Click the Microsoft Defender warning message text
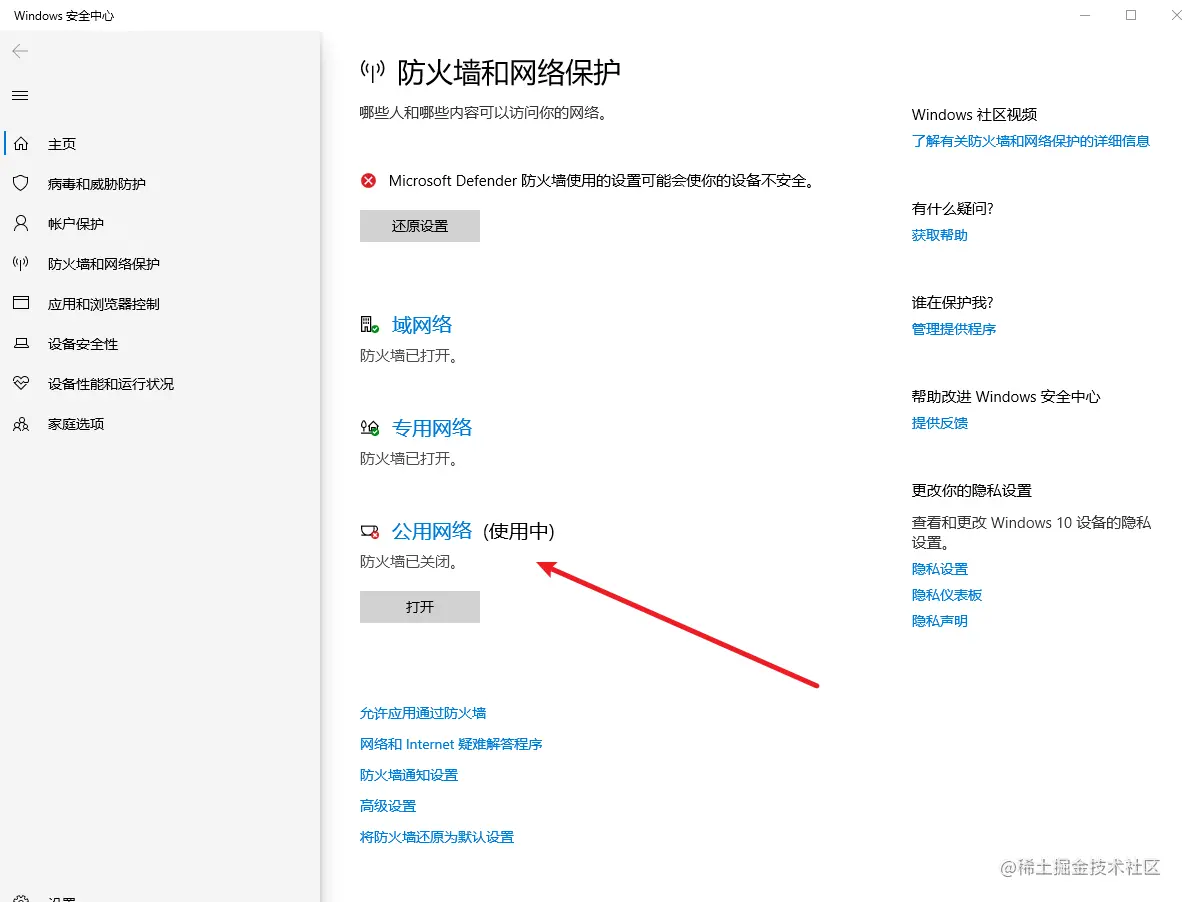Screen dimensions: 1185x902 point(602,181)
